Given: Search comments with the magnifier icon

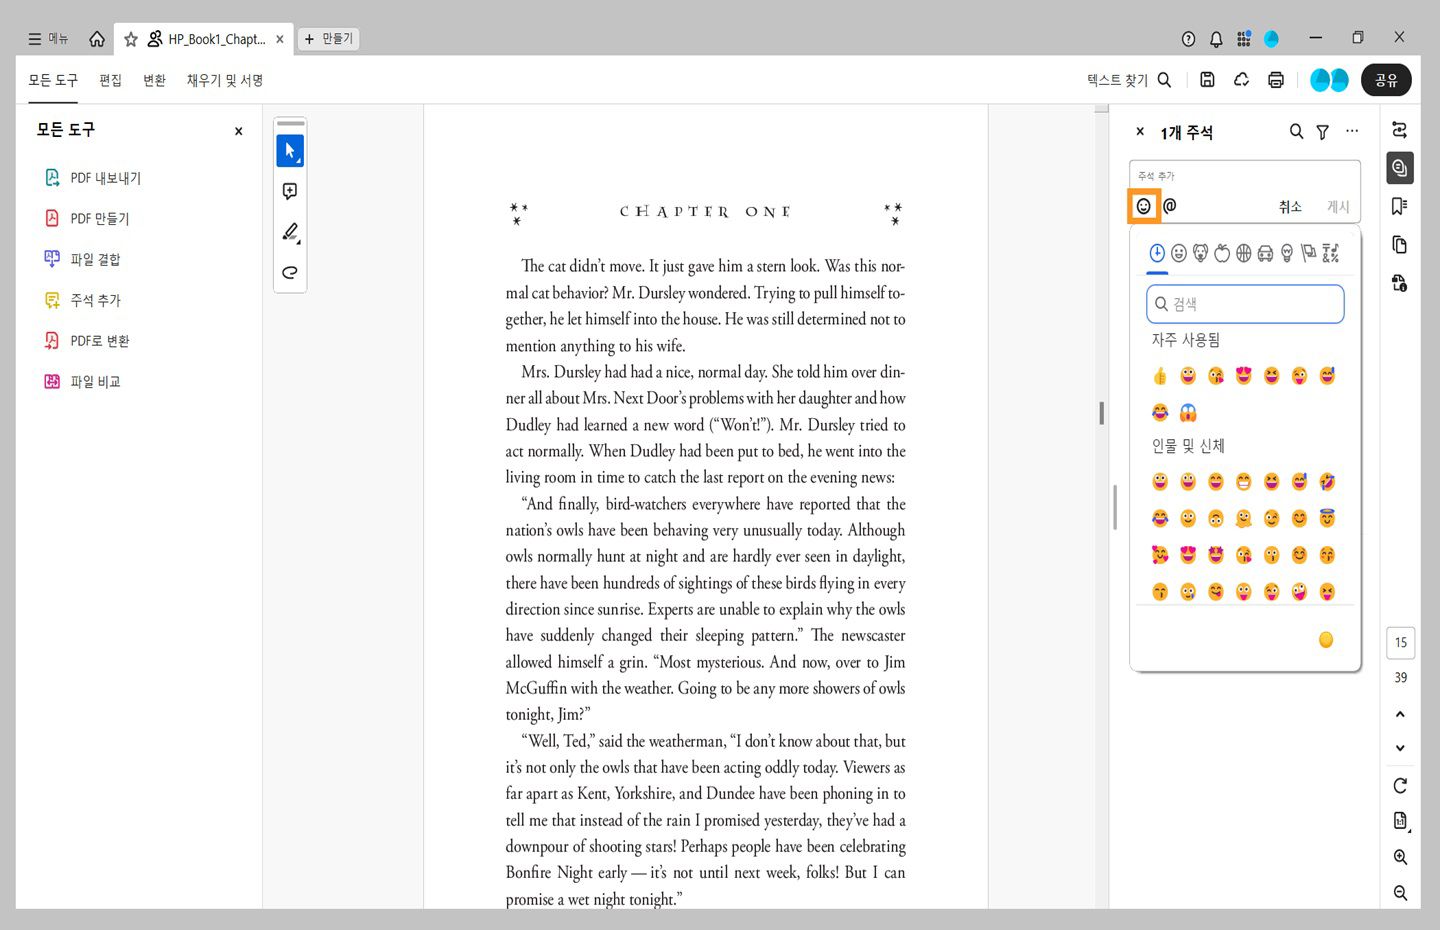Looking at the screenshot, I should [x=1296, y=131].
